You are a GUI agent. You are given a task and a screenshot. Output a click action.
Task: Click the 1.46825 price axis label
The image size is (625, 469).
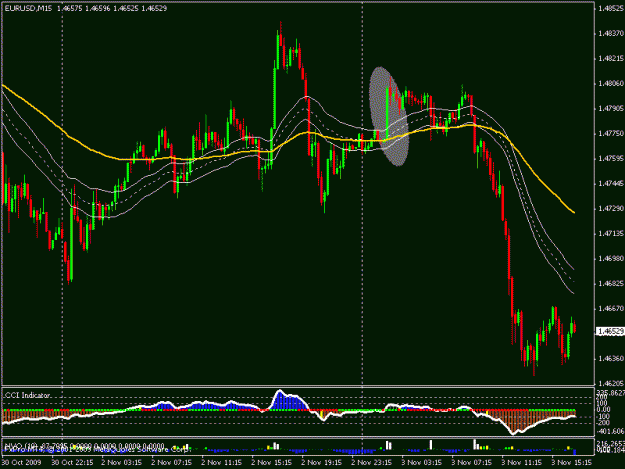611,284
